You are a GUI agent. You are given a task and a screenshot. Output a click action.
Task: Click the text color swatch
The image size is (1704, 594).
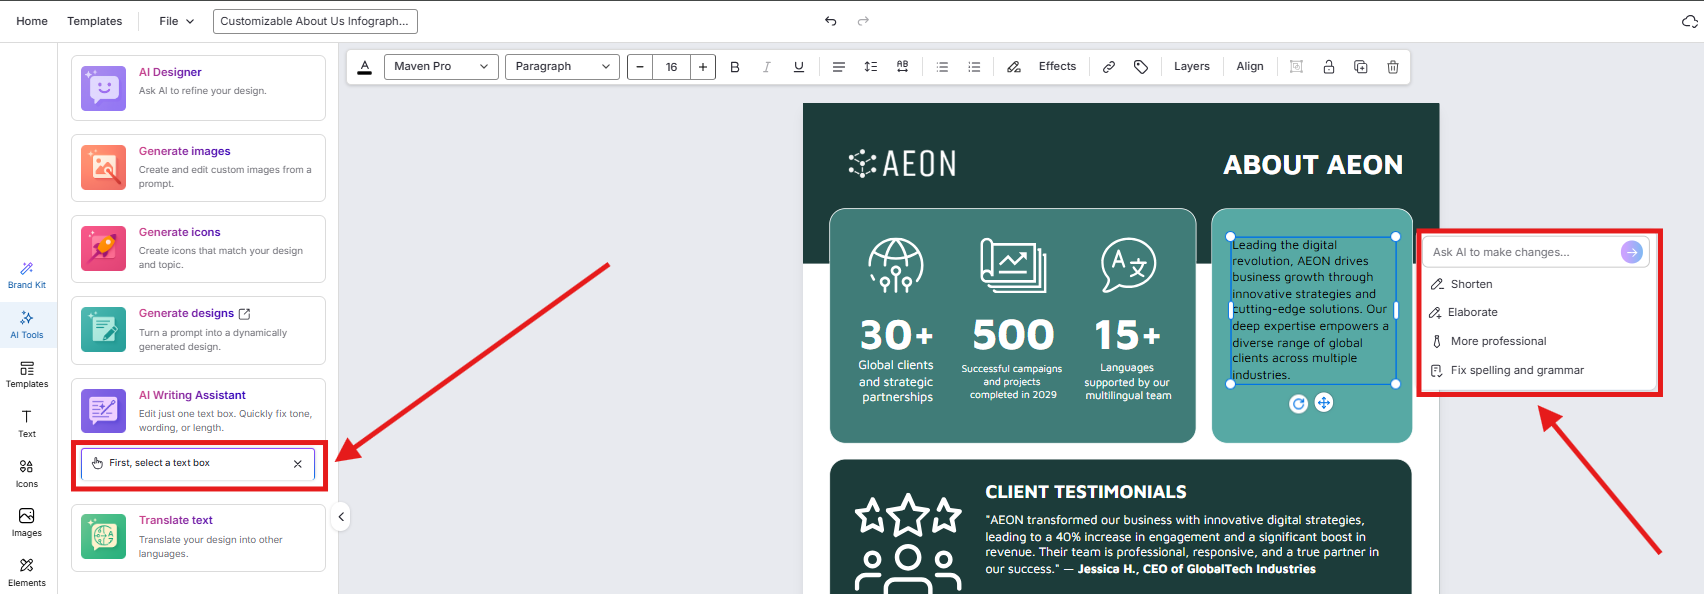[x=365, y=67]
